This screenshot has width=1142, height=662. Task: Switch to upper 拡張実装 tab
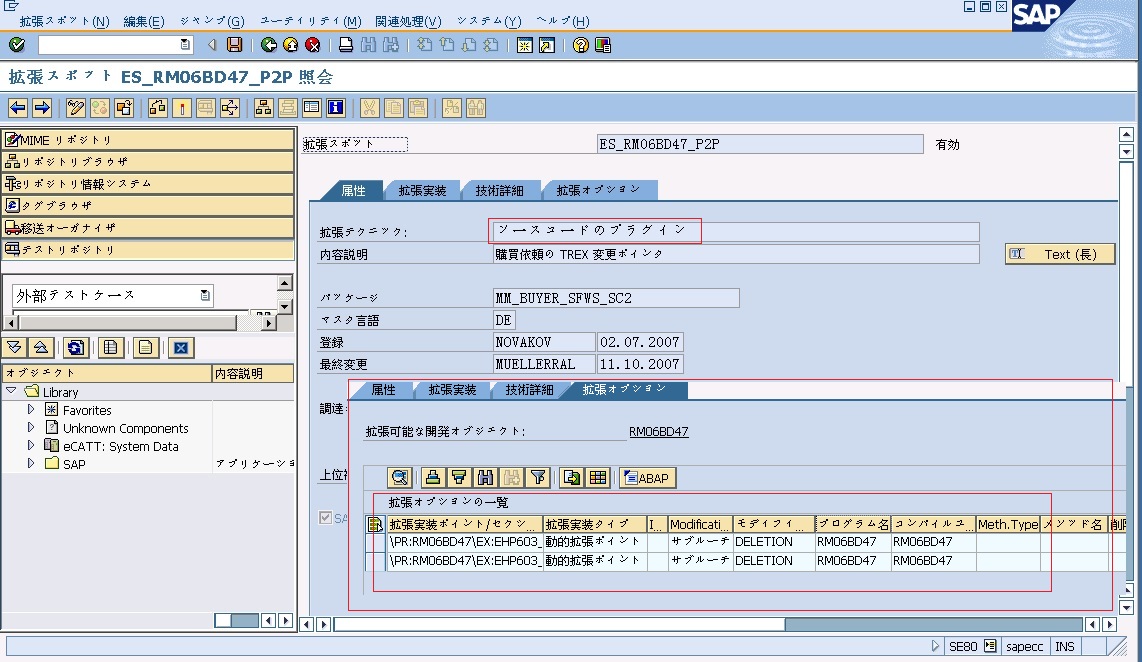tap(422, 190)
